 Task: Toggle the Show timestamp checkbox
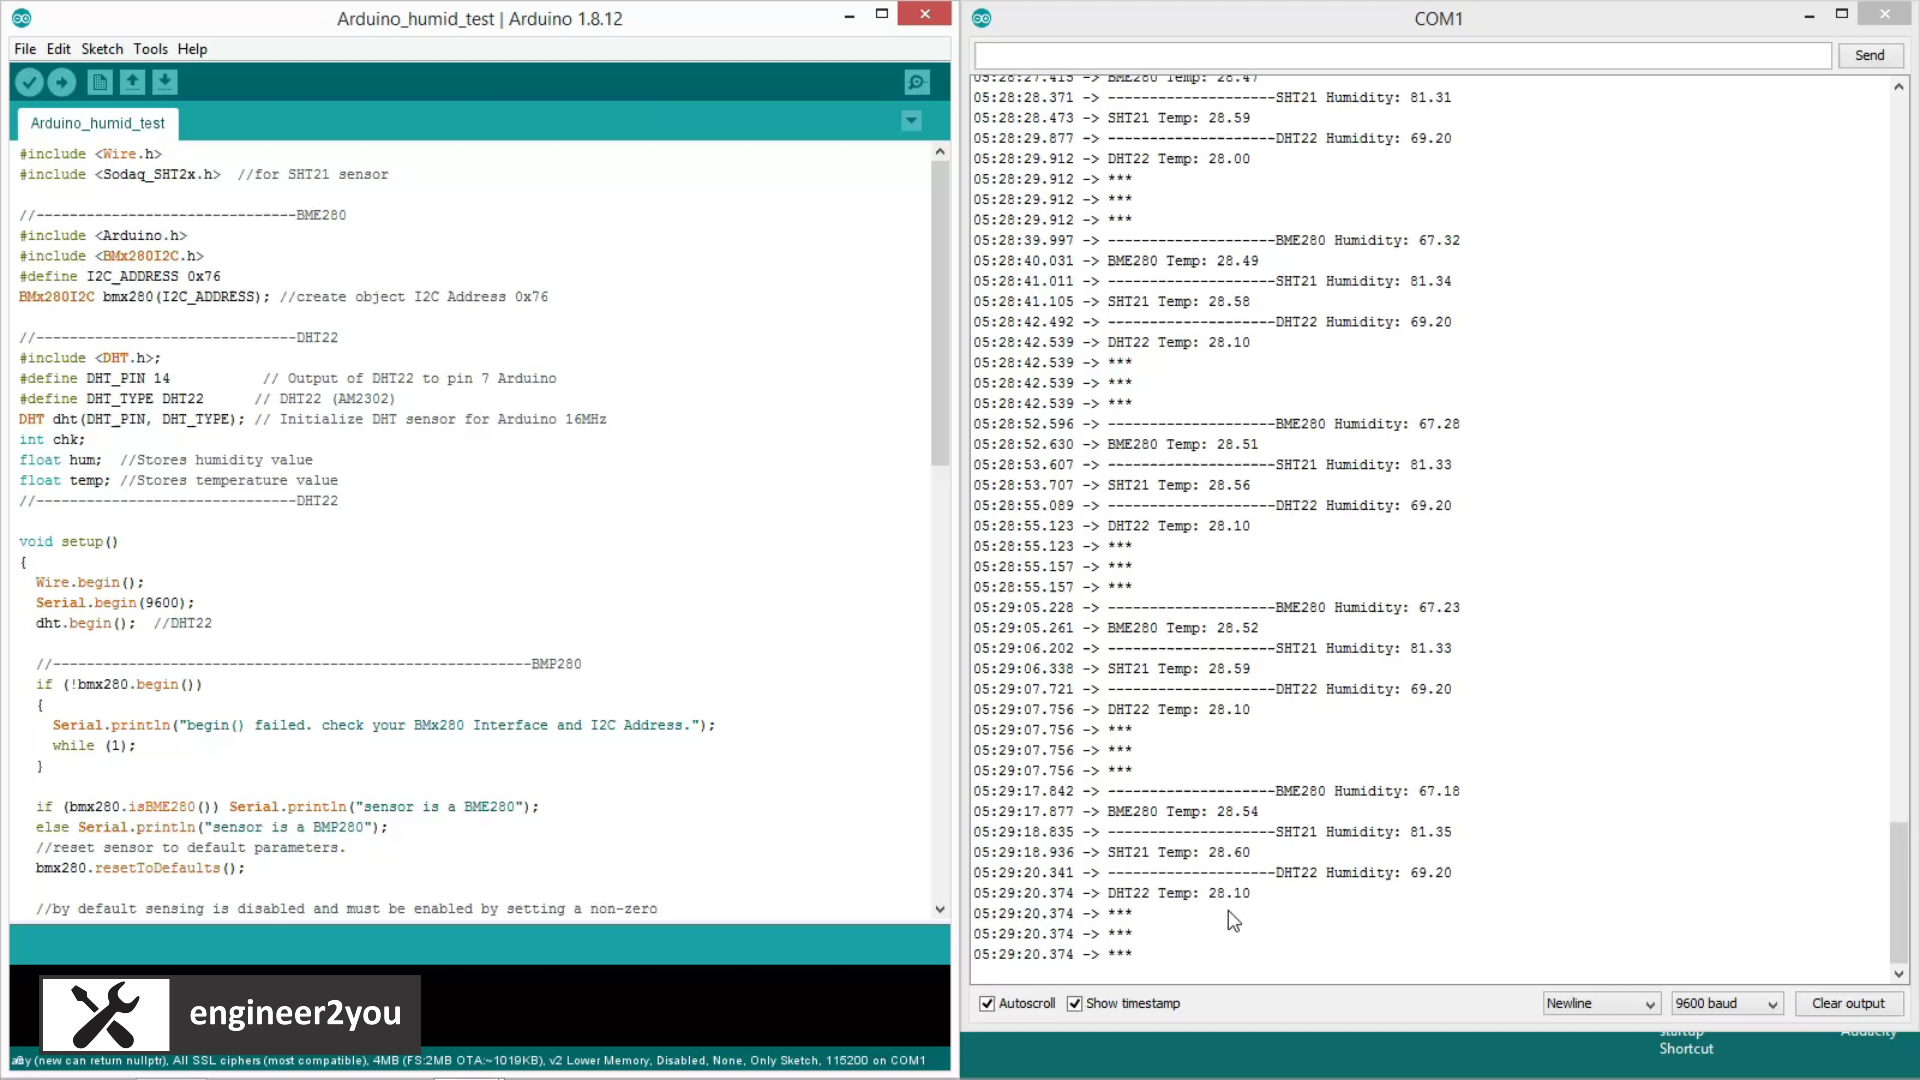[x=1075, y=1003]
